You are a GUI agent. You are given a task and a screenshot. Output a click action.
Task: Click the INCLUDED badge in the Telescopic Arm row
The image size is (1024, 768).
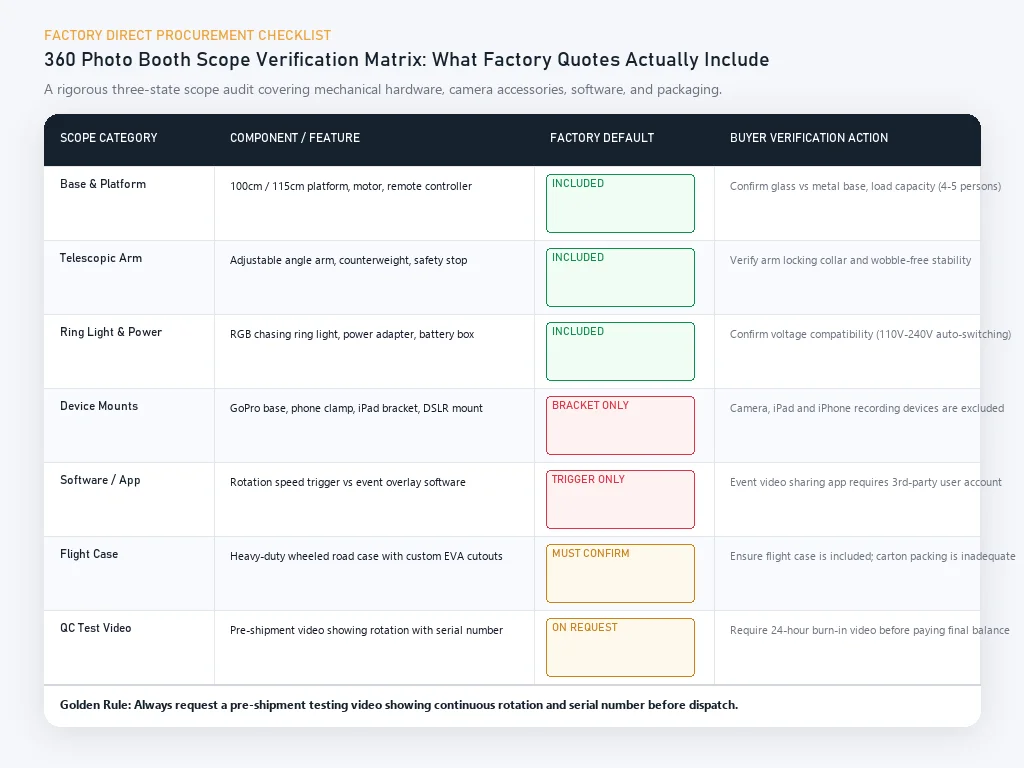[620, 278]
